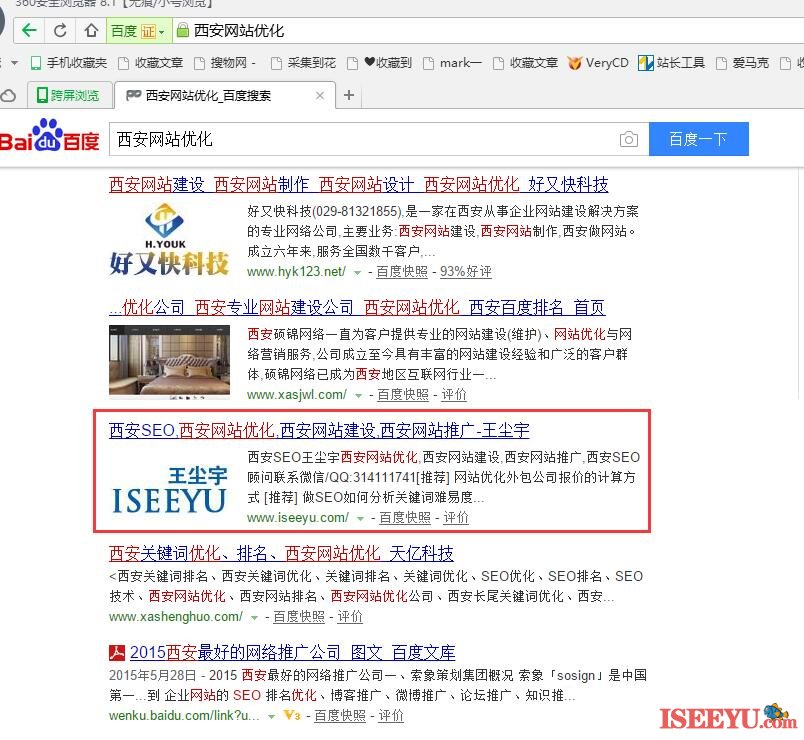Click the 手机收藏夹 phone icon
The width and height of the screenshot is (804, 740).
[33, 63]
